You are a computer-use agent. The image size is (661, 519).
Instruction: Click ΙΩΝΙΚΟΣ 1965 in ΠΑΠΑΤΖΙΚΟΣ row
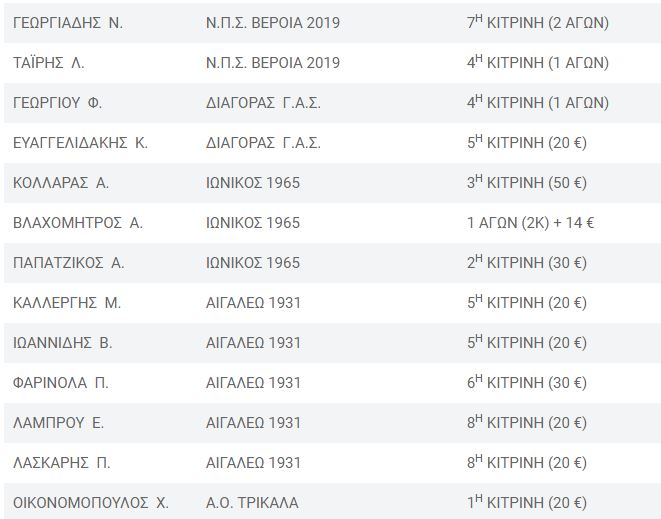[x=253, y=263]
